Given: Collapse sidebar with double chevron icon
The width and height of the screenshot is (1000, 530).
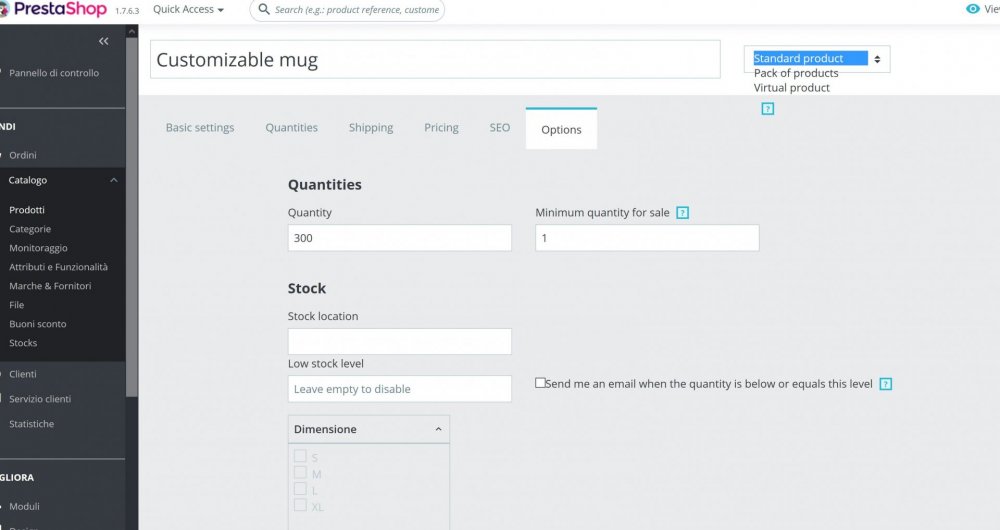Looking at the screenshot, I should [x=103, y=41].
